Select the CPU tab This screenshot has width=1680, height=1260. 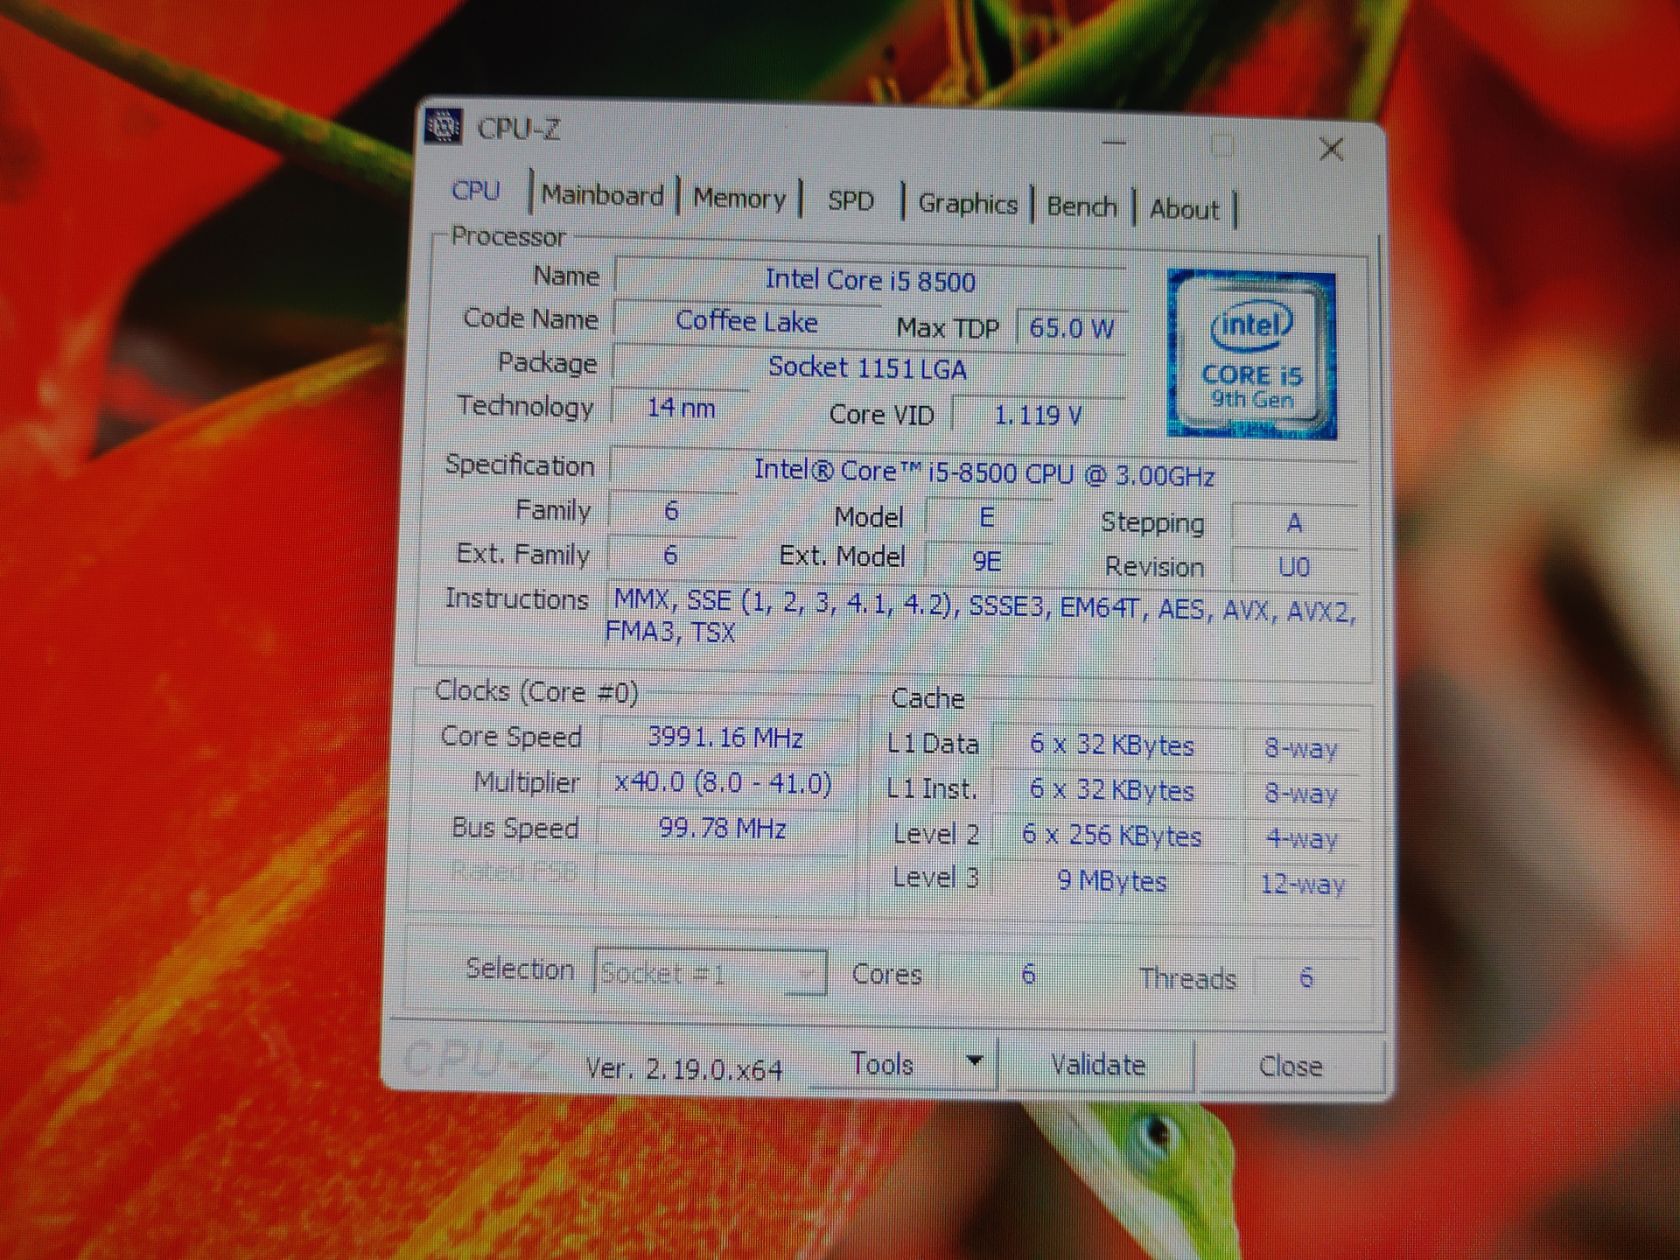coord(476,191)
